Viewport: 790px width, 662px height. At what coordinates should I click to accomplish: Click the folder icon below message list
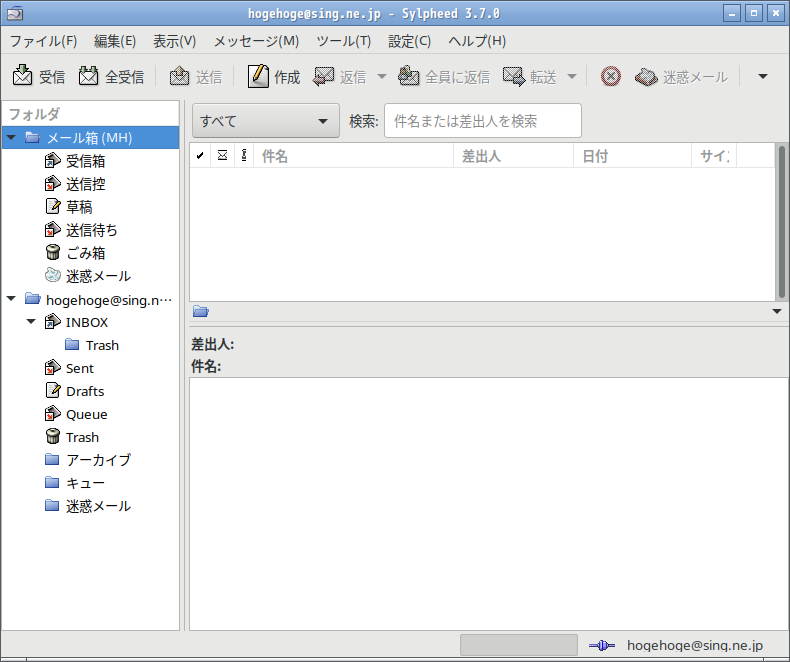click(201, 311)
